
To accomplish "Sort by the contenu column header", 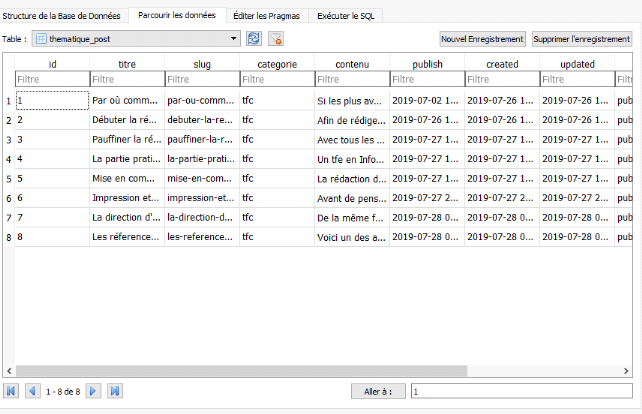I will (x=352, y=64).
